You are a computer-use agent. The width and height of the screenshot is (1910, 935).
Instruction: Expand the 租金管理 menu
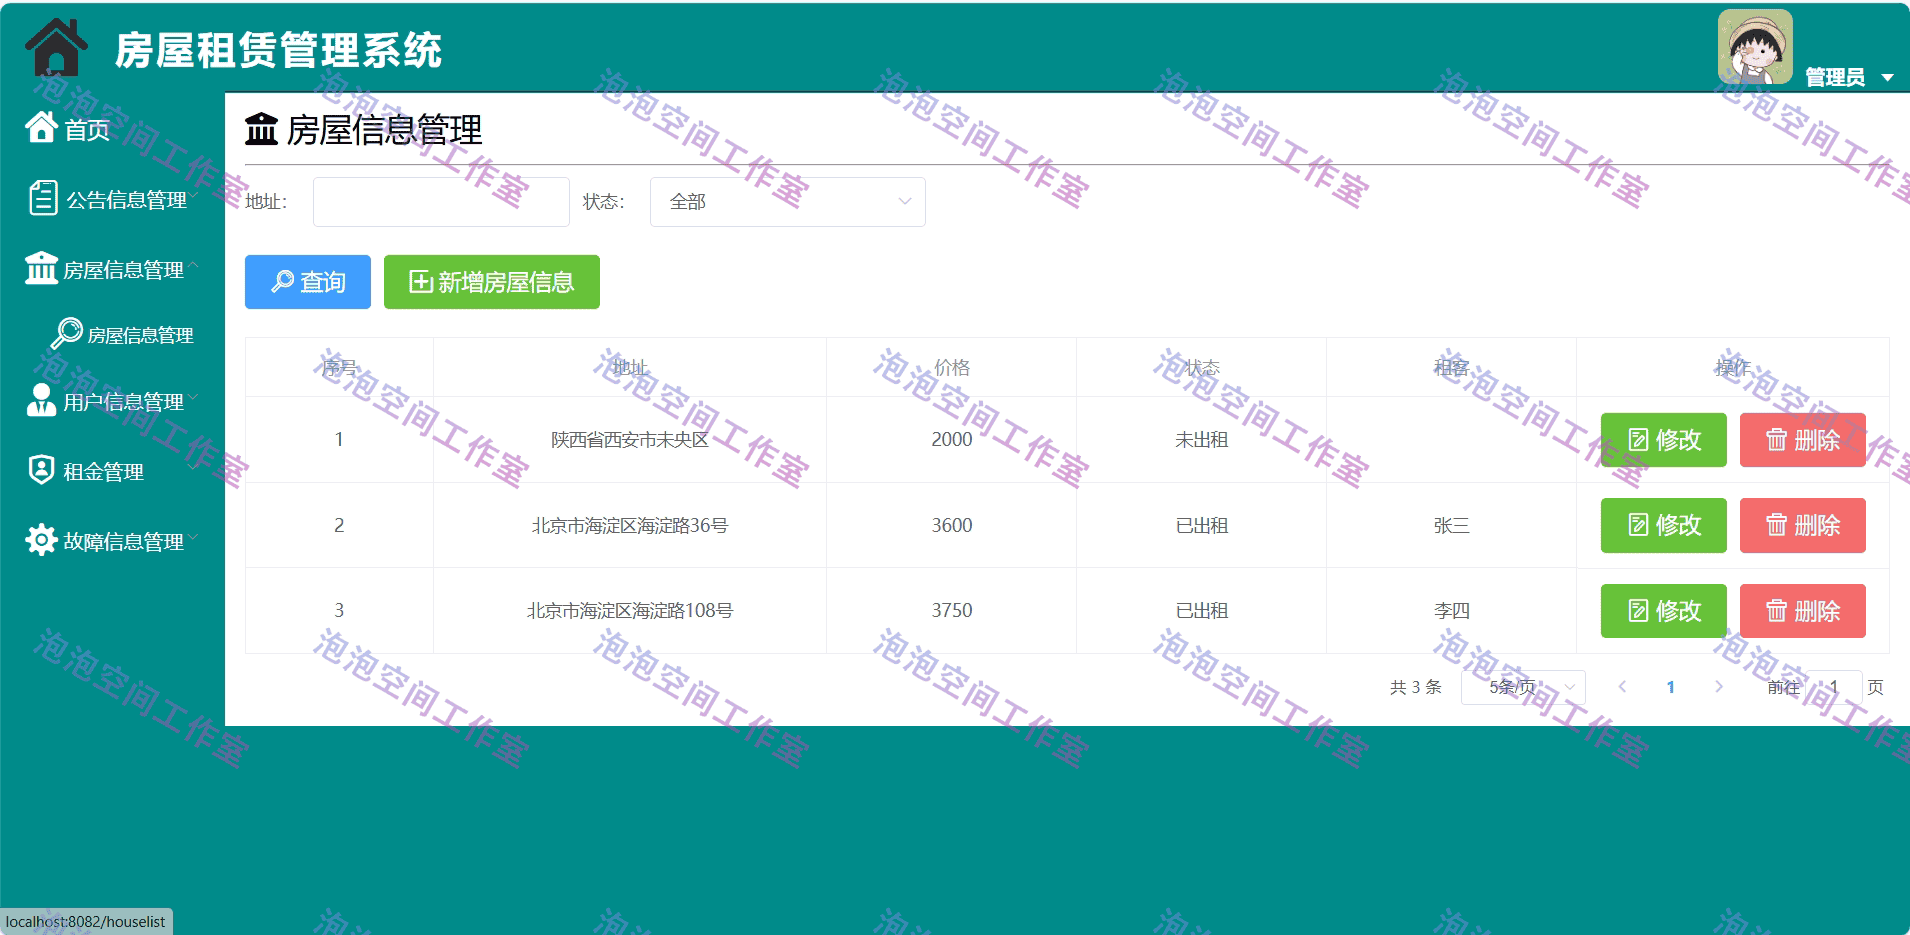112,470
